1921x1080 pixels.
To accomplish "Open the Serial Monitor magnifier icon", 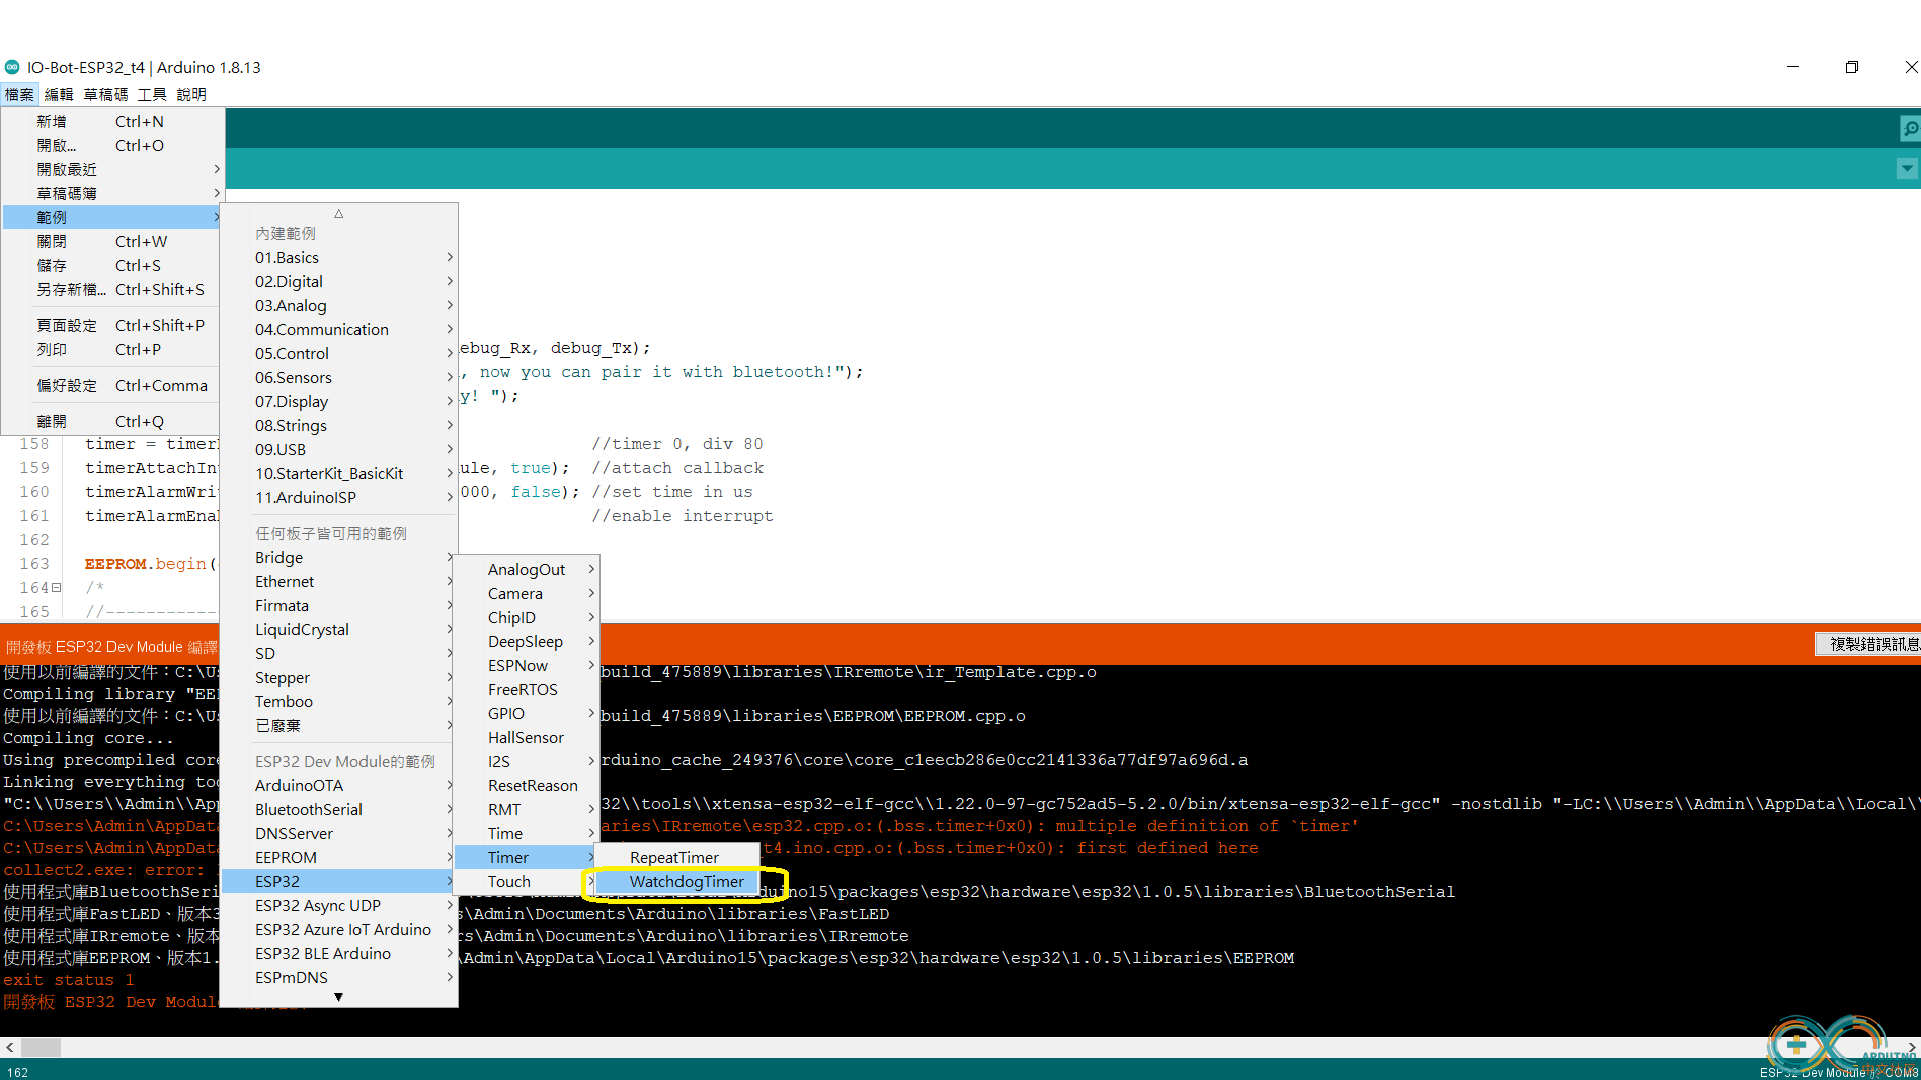I will (1909, 128).
